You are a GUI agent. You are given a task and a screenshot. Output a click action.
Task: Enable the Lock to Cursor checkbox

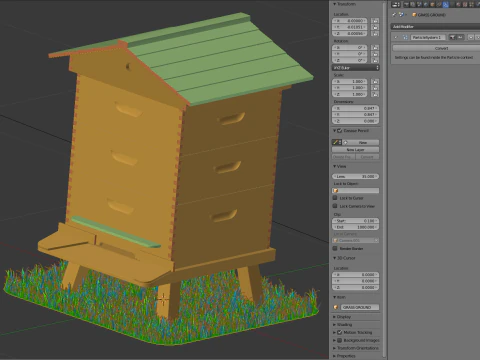coord(335,198)
